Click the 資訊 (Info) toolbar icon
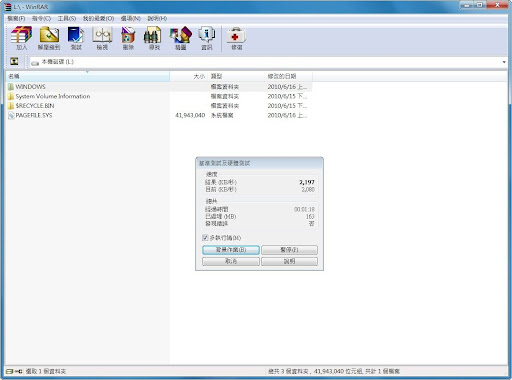The image size is (512, 380). [x=207, y=38]
